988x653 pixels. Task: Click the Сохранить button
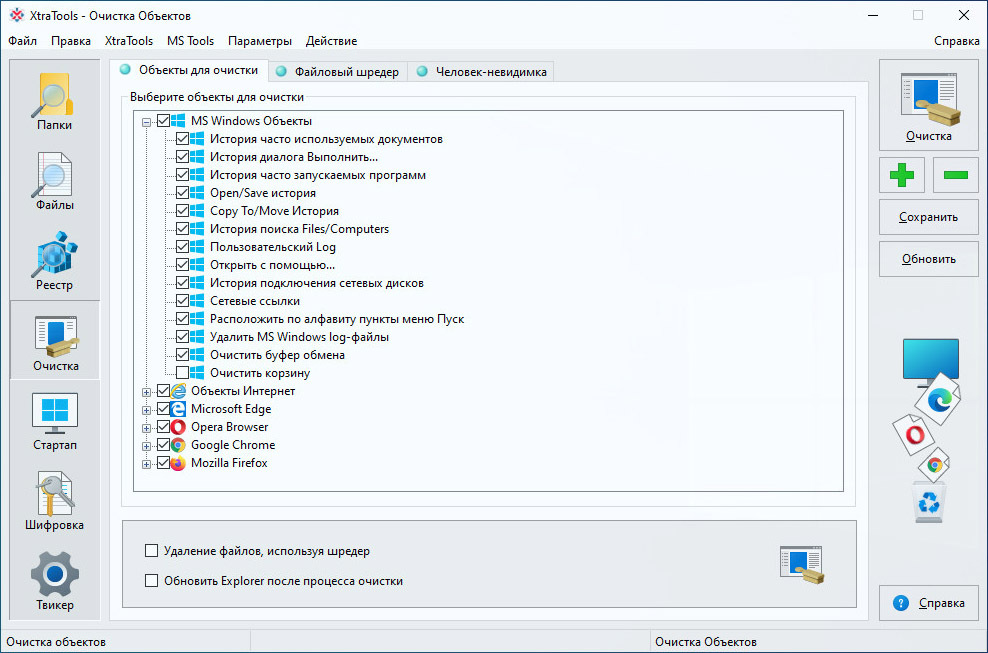pyautogui.click(x=929, y=217)
